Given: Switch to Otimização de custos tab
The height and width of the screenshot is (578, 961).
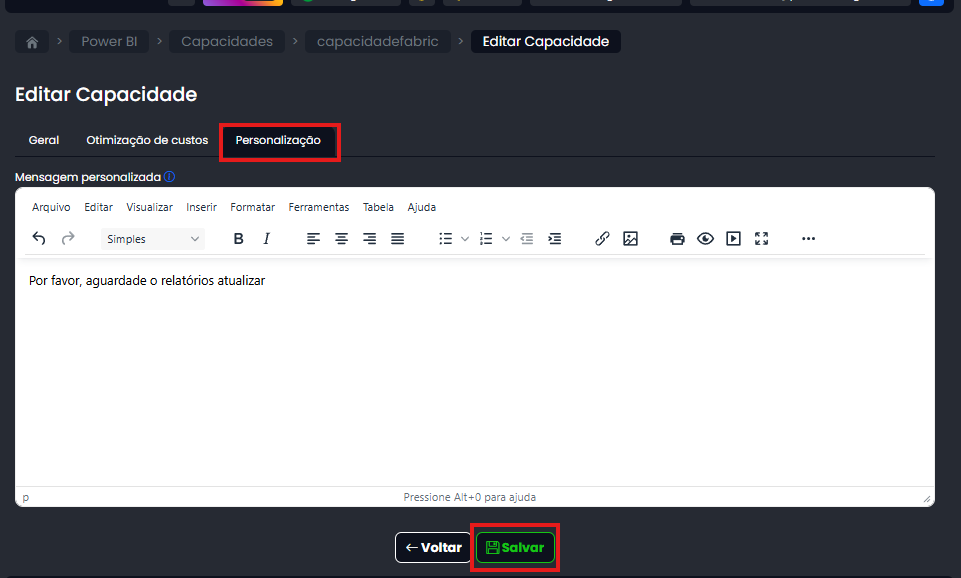Looking at the screenshot, I should pyautogui.click(x=147, y=140).
